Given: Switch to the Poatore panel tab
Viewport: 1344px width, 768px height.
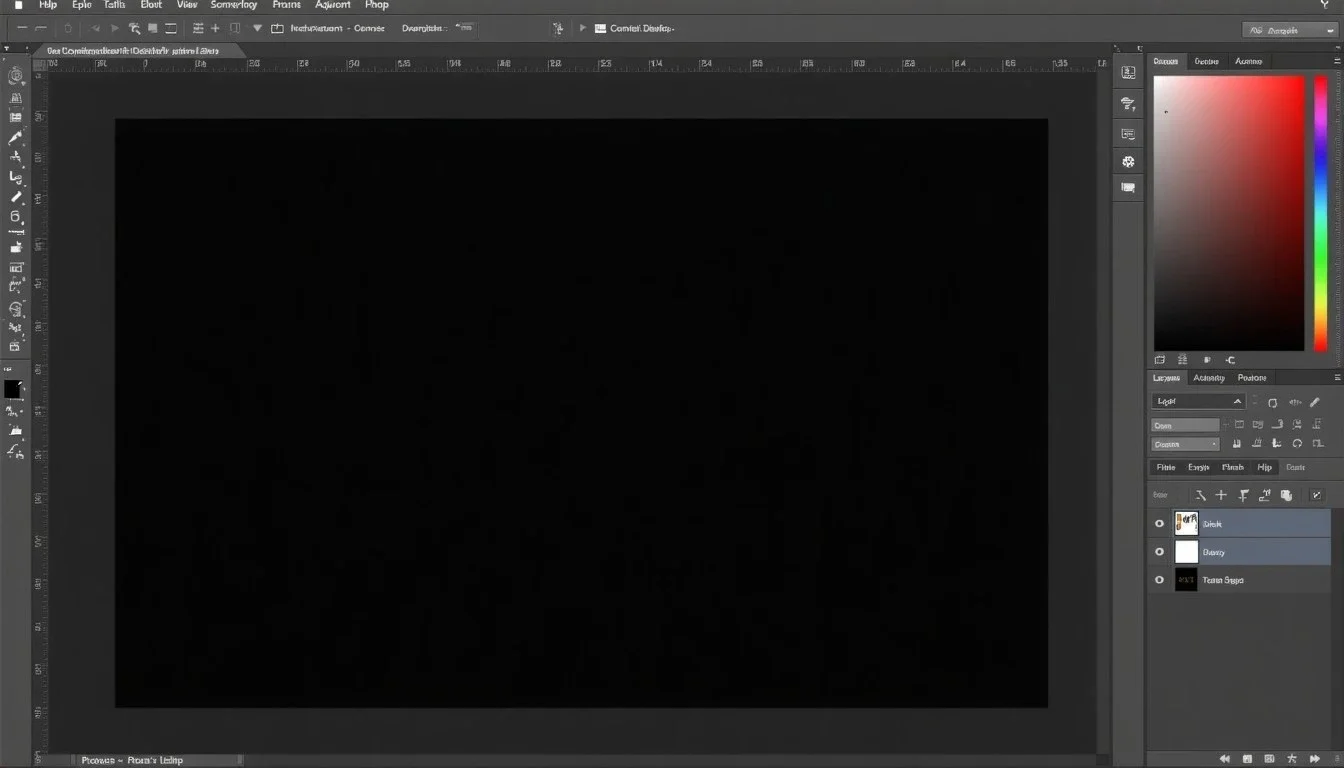Looking at the screenshot, I should pos(1252,378).
